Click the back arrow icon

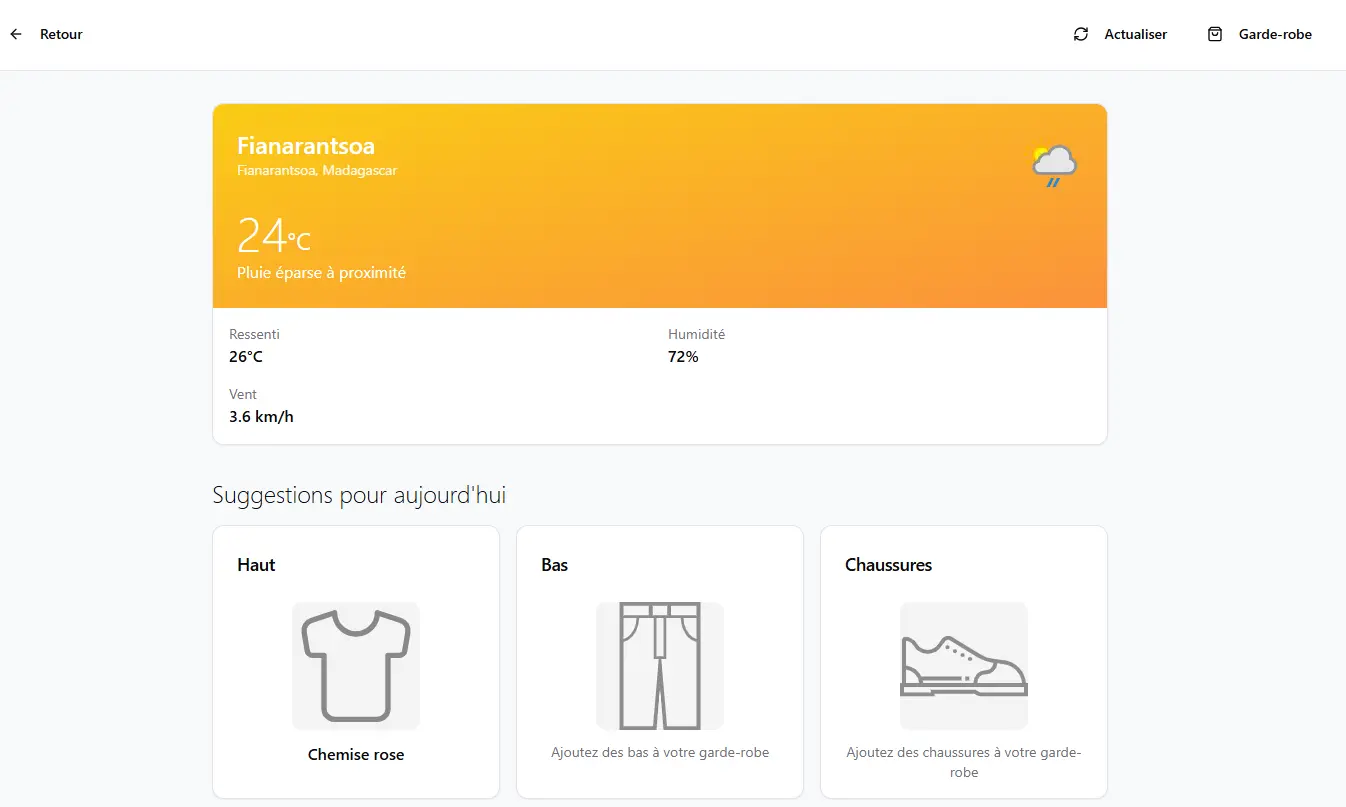(16, 34)
